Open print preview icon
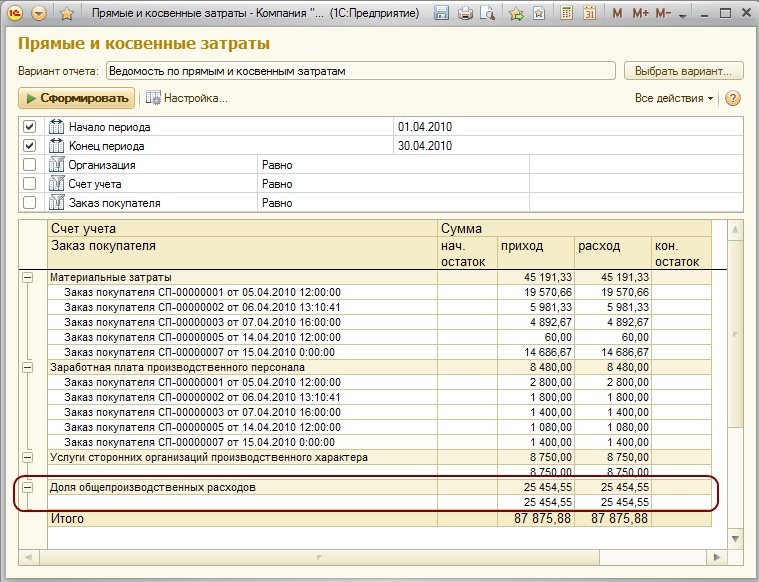Image resolution: width=759 pixels, height=582 pixels. point(487,14)
